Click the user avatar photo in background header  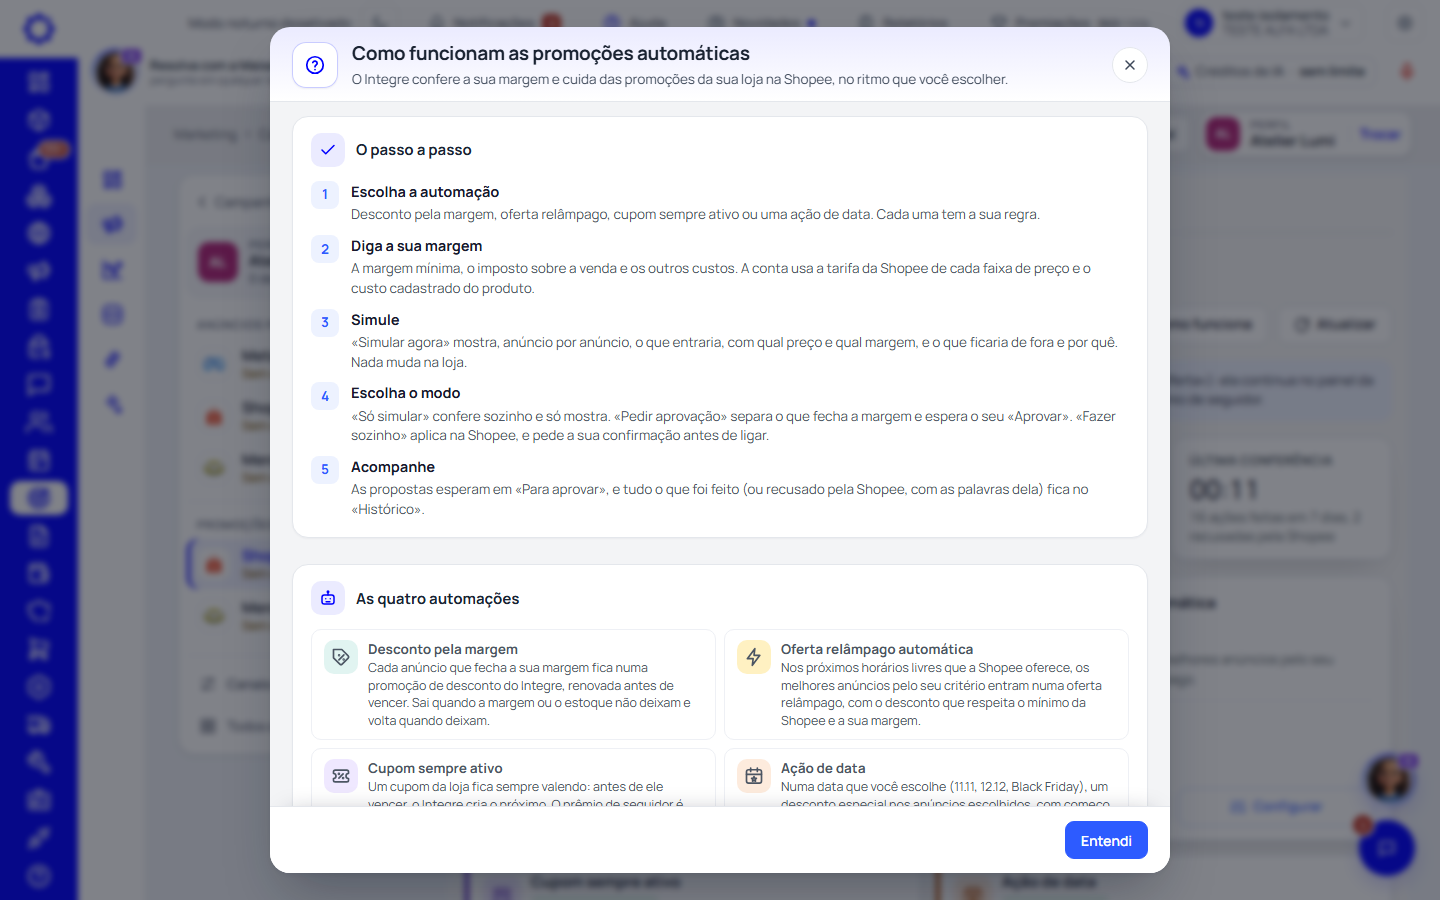[x=116, y=71]
